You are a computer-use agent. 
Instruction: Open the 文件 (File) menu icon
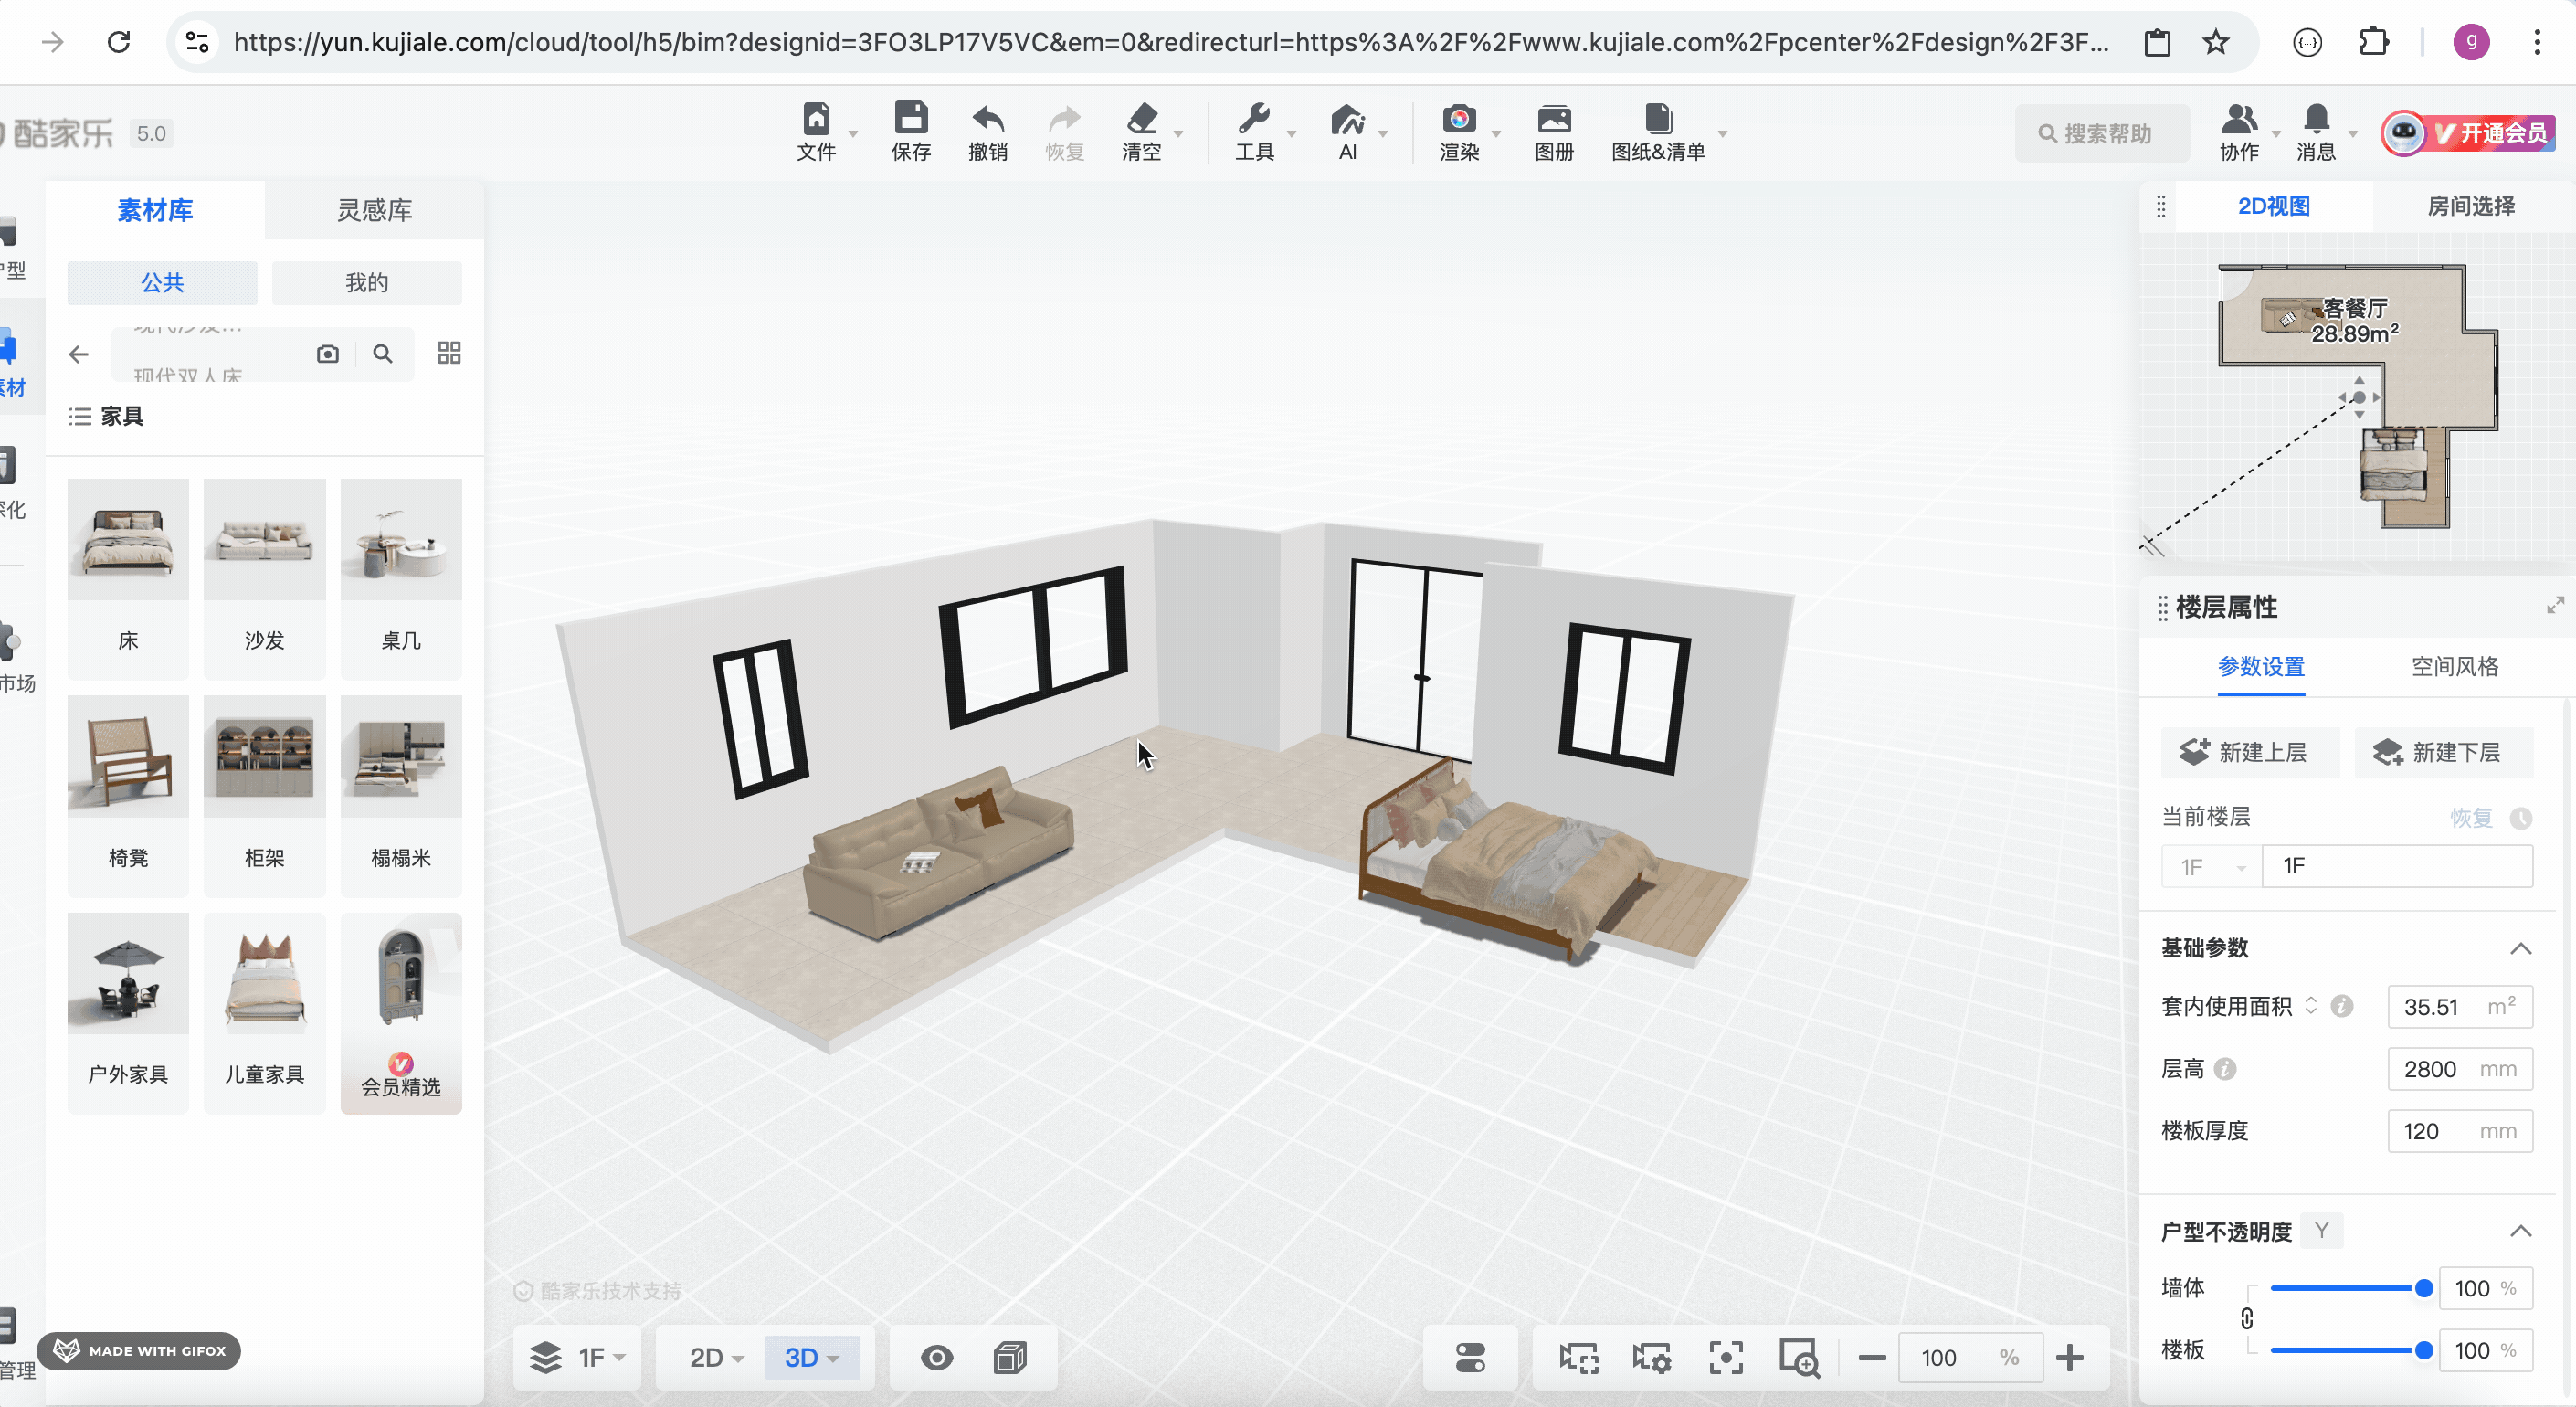[x=816, y=119]
